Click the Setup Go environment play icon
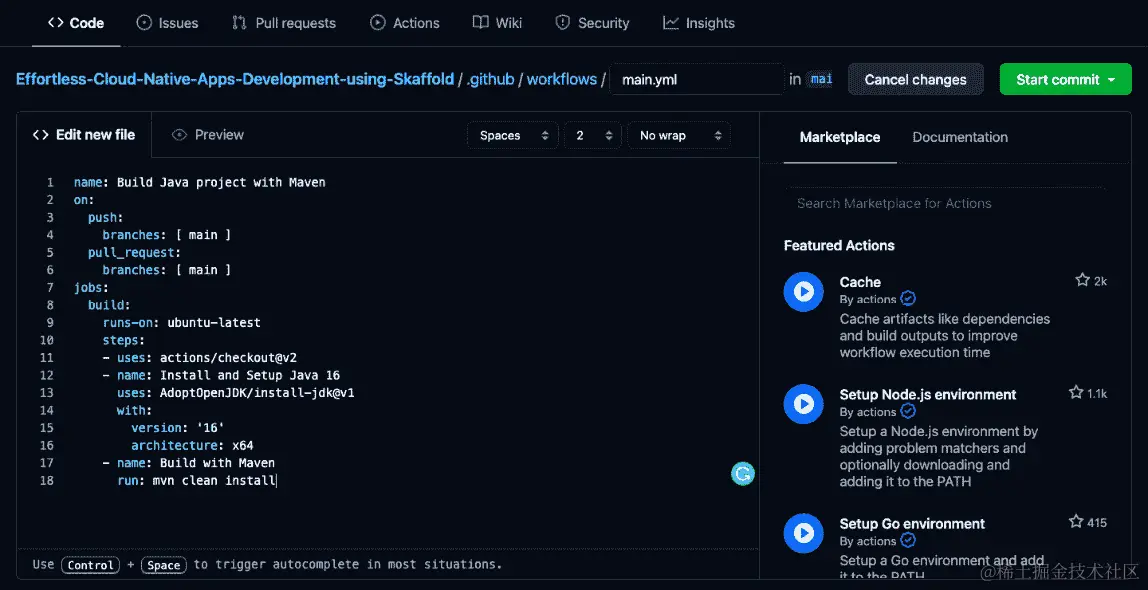Viewport: 1148px width, 590px height. pos(804,533)
